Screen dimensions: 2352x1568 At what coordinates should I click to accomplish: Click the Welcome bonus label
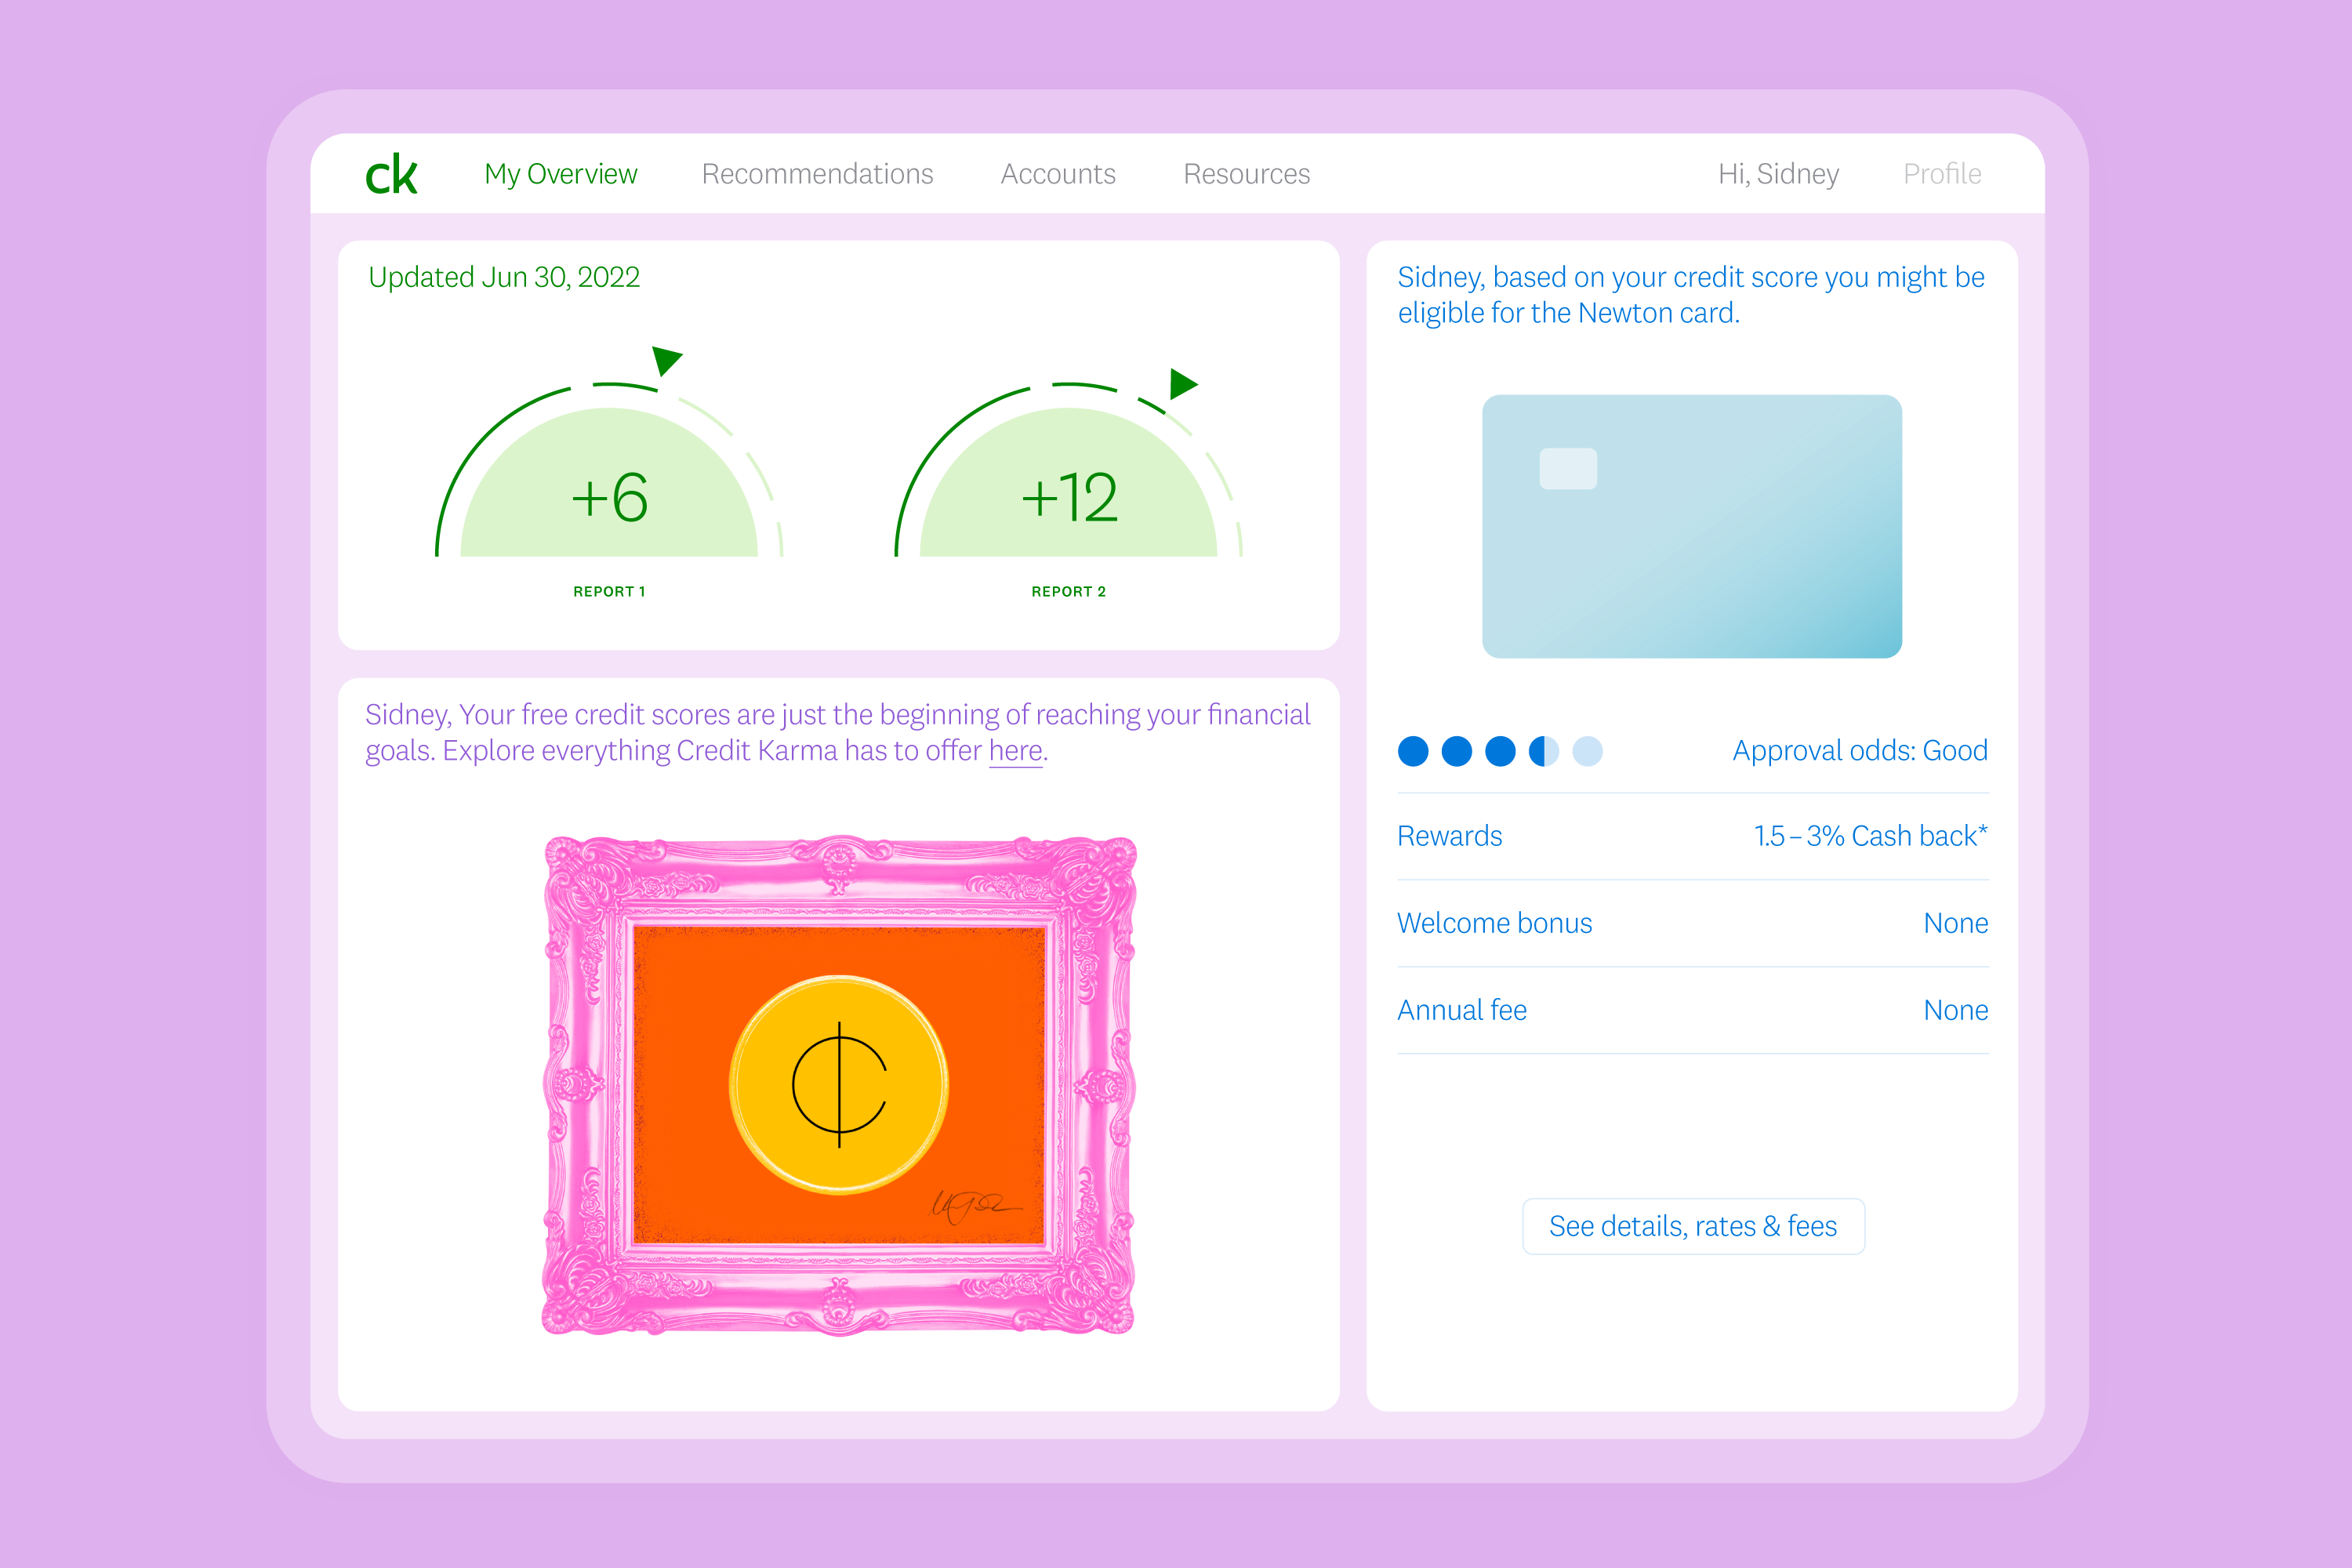(1495, 923)
